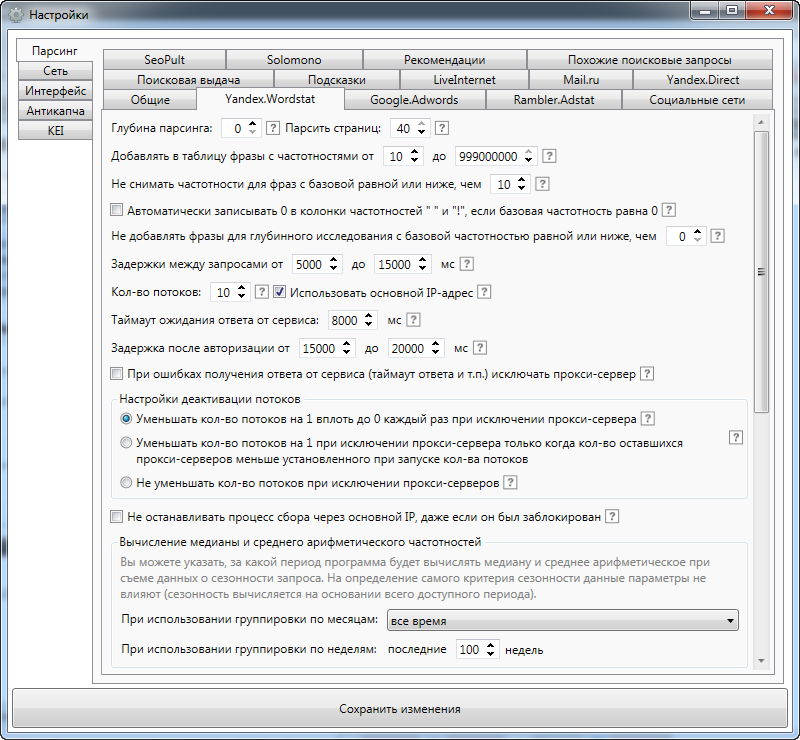Screen dimensions: 800x740
Task: Open the Рекомендации tab
Action: (444, 60)
